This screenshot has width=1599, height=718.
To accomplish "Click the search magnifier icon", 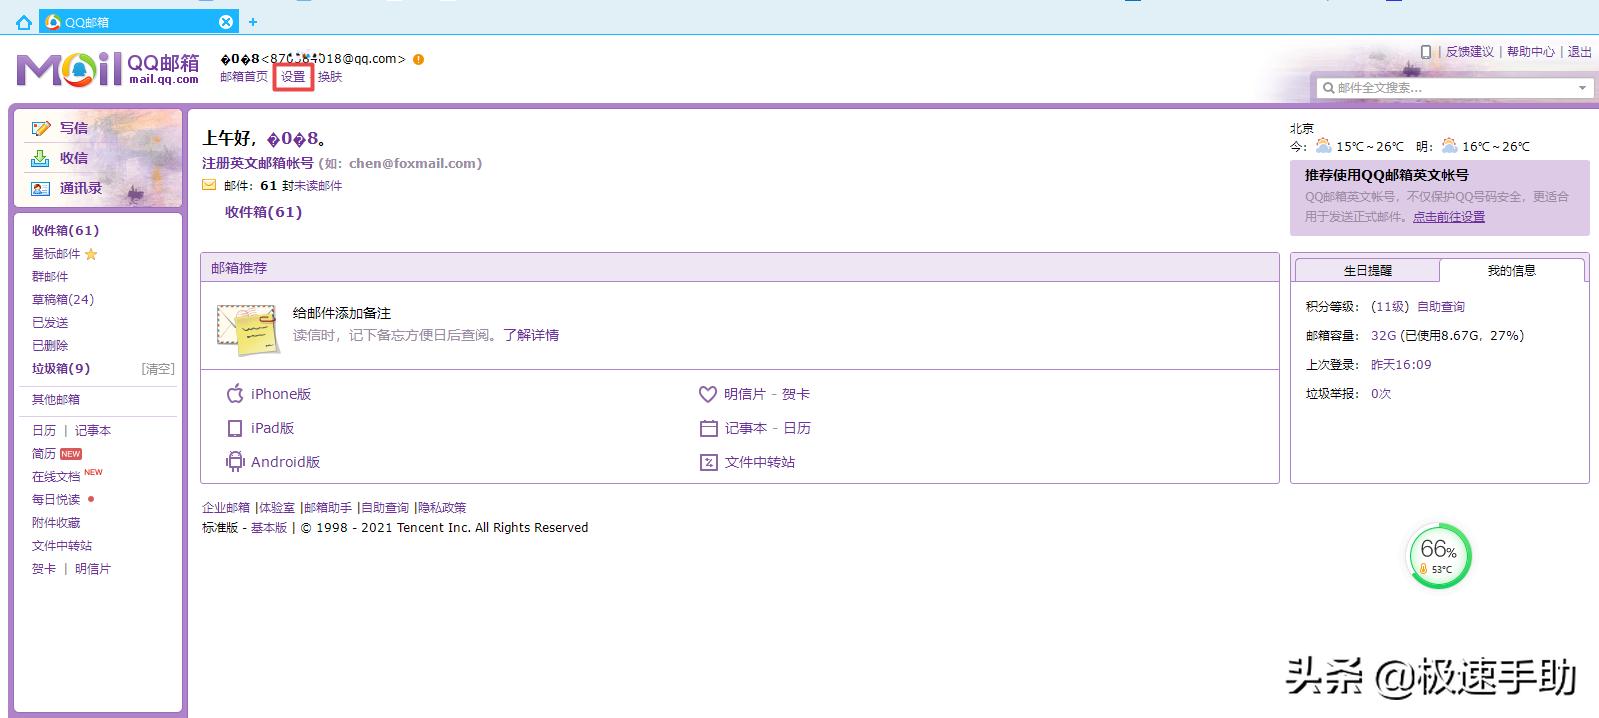I will click(x=1328, y=88).
